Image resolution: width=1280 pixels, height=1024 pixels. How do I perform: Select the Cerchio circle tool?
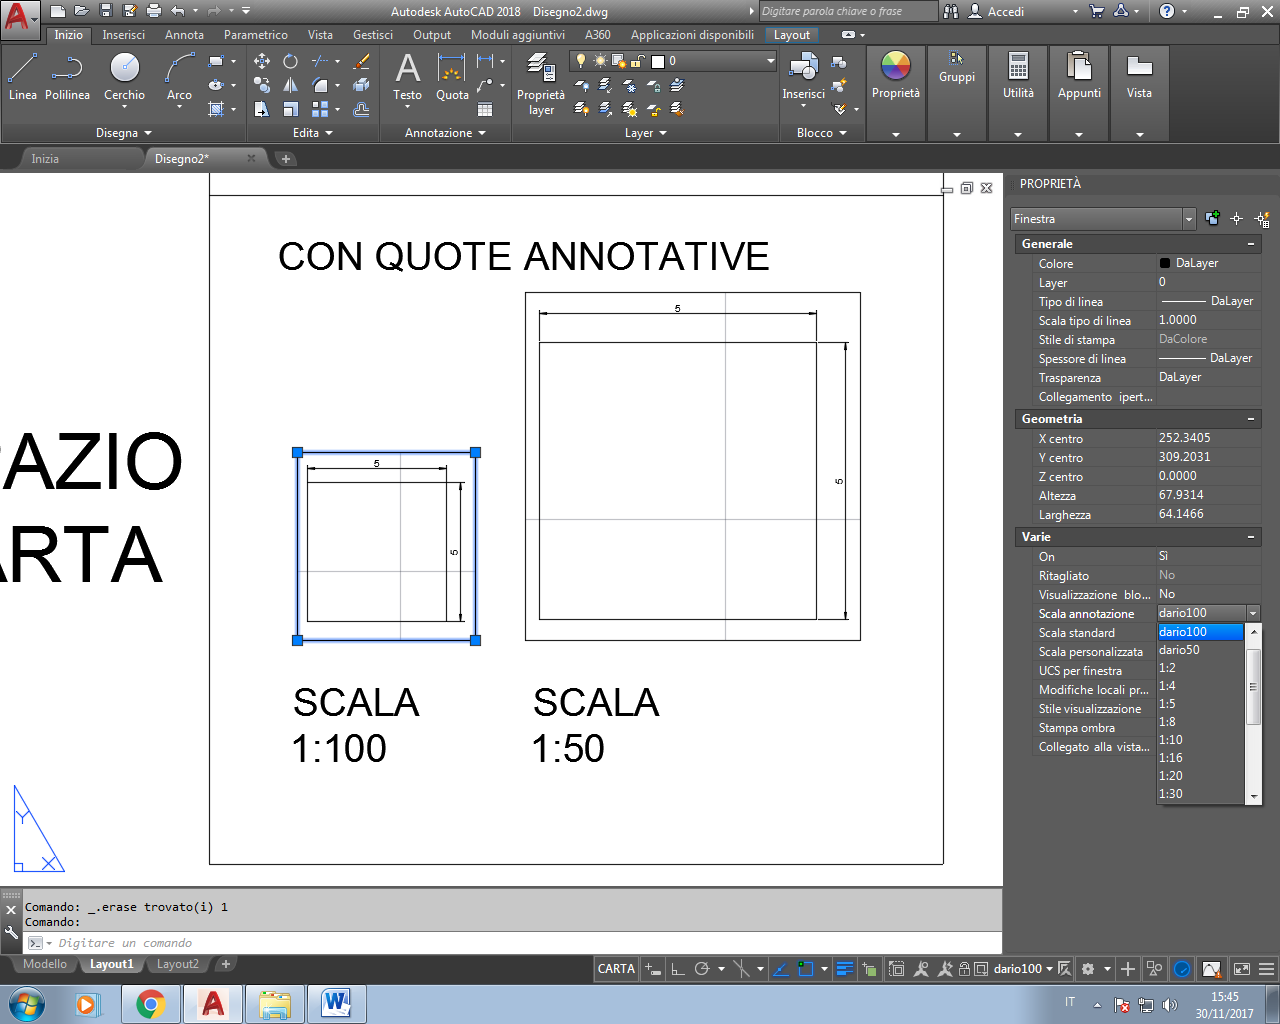tap(124, 76)
